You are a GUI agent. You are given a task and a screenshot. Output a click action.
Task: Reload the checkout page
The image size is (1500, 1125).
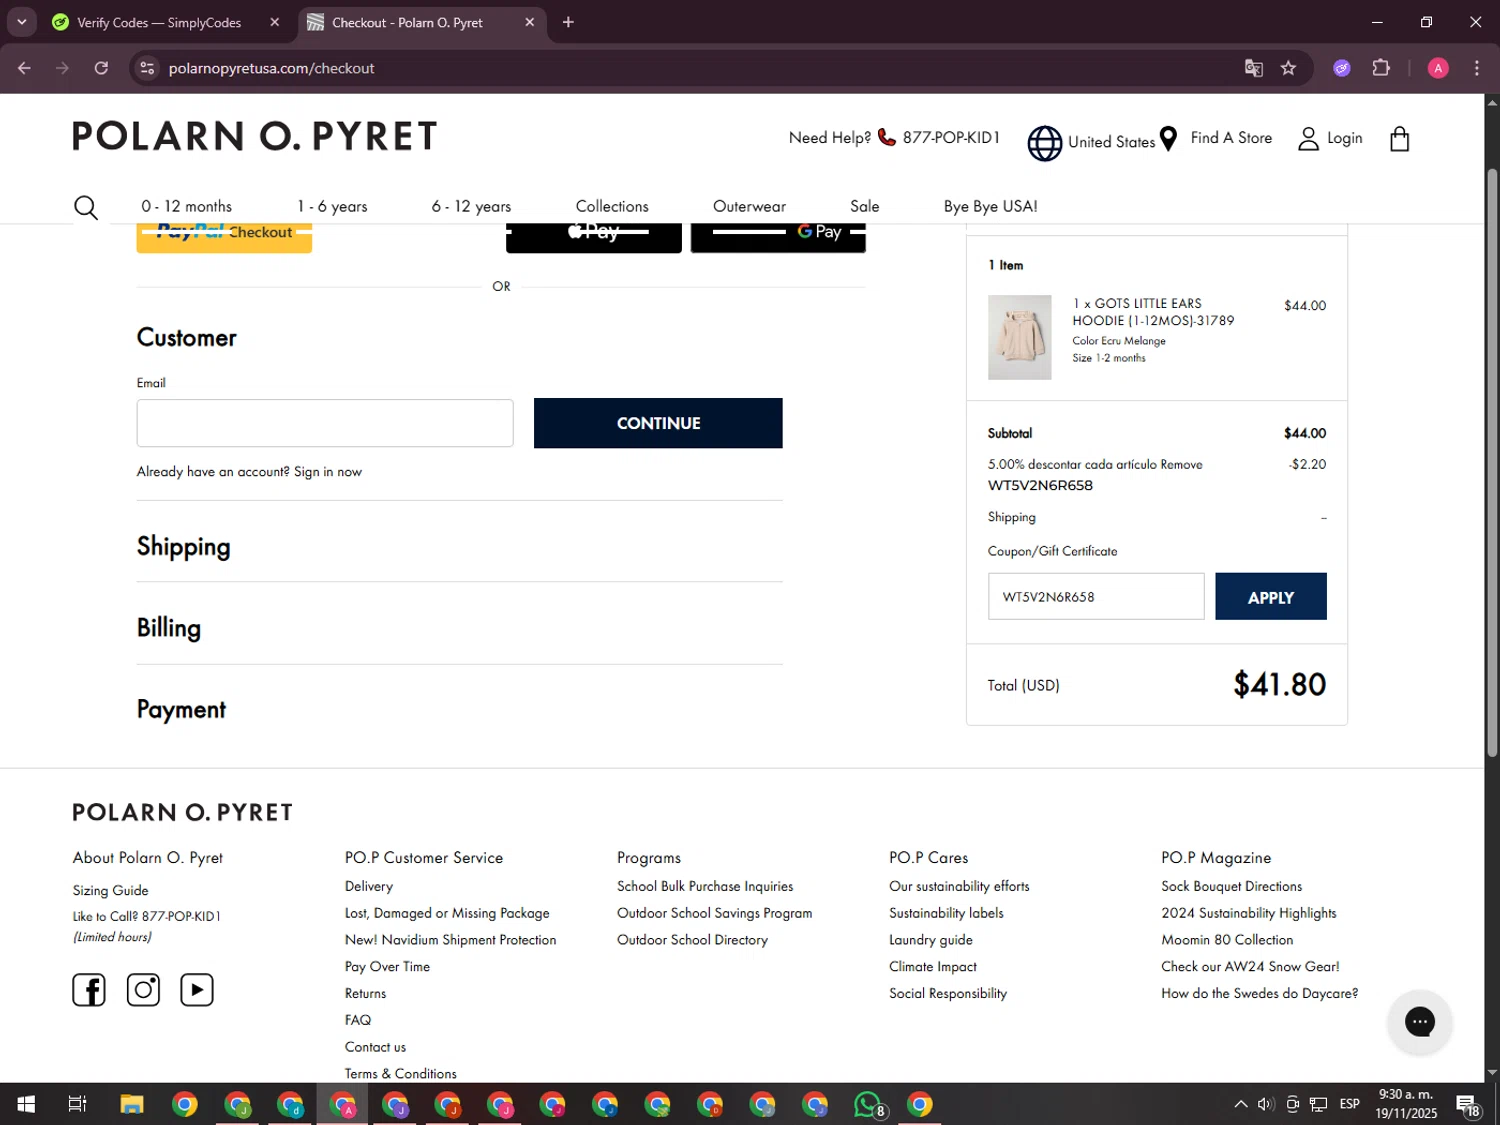pos(101,68)
